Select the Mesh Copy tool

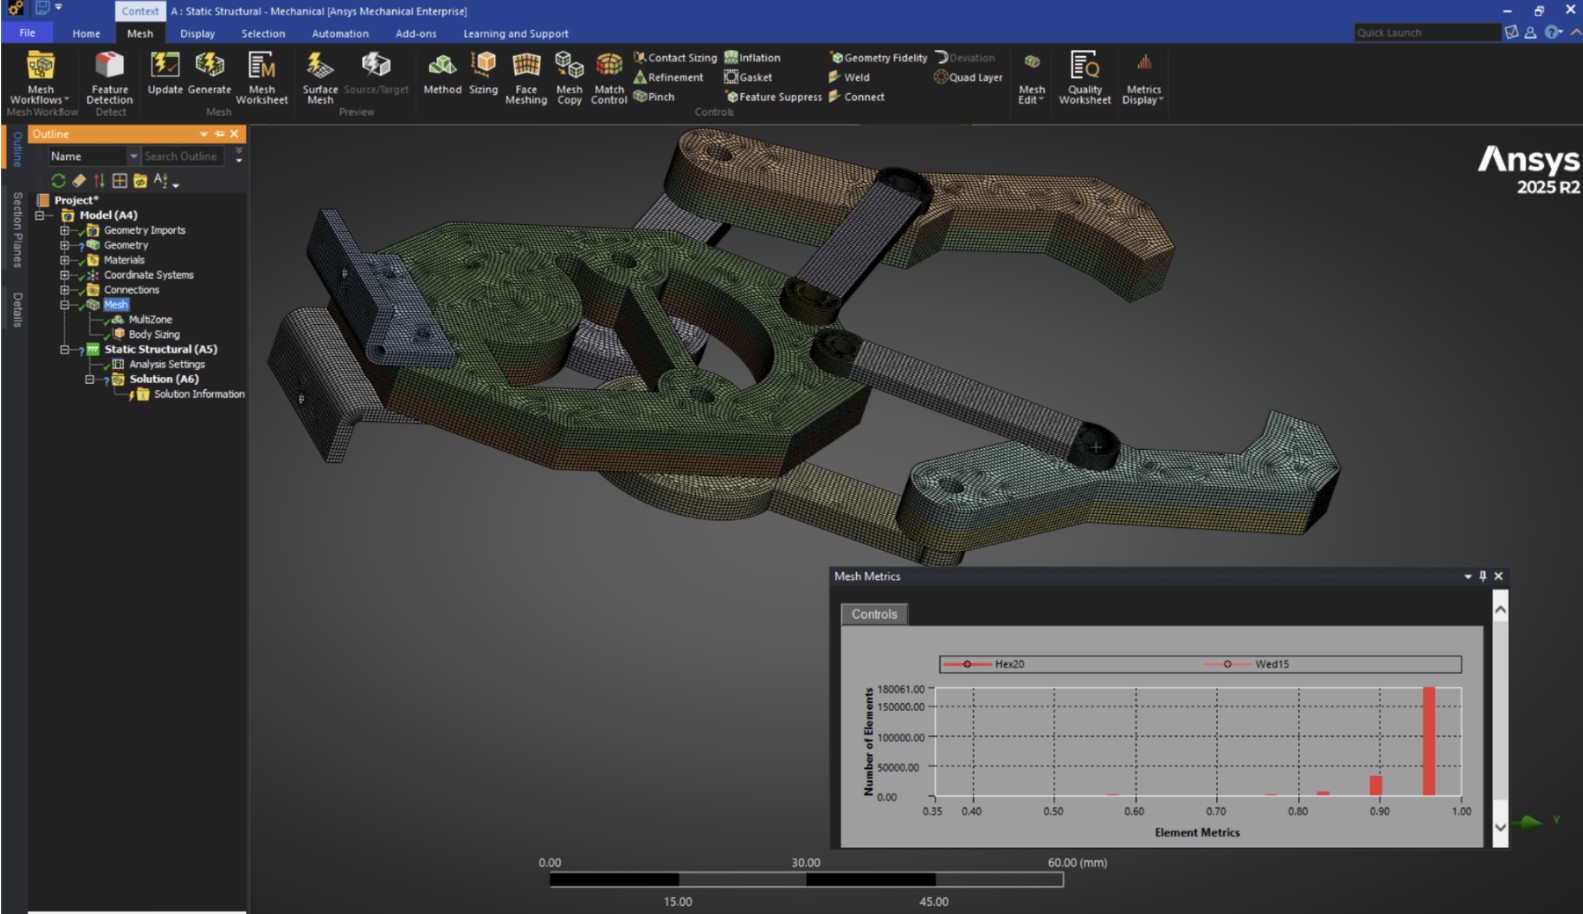(x=569, y=78)
